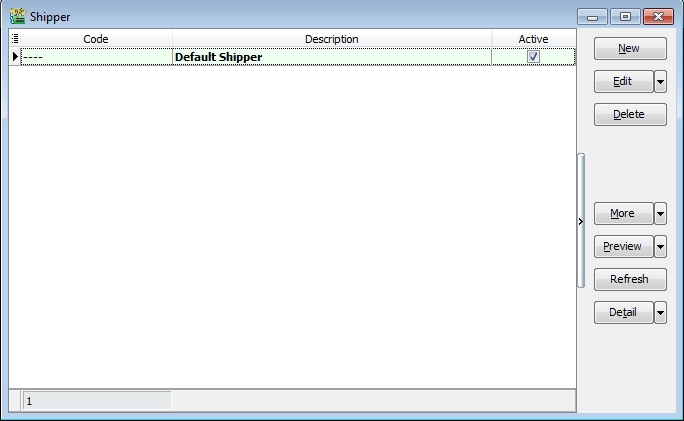
Task: Expand the Detail button dropdown arrow
Action: (660, 312)
